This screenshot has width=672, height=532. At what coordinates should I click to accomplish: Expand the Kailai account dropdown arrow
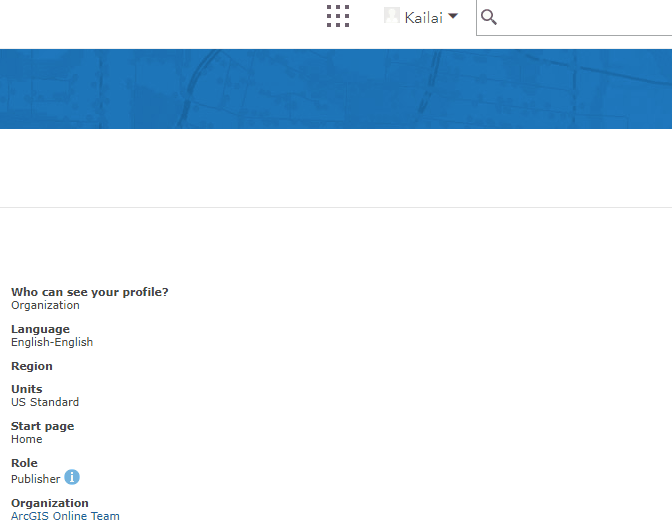pyautogui.click(x=453, y=16)
